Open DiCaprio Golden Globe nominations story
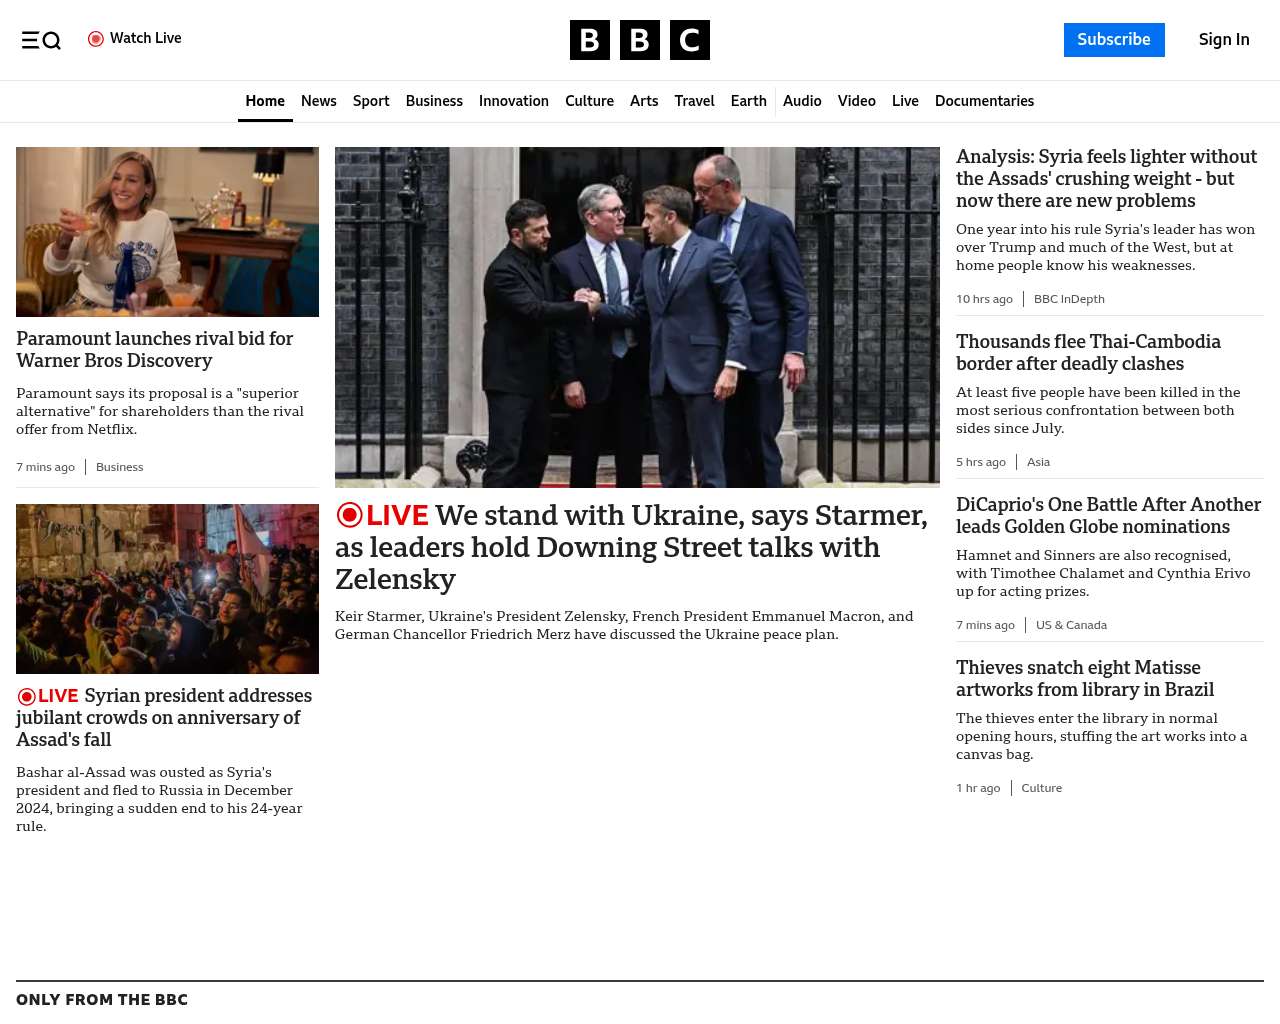The height and width of the screenshot is (1024, 1280). click(1108, 516)
